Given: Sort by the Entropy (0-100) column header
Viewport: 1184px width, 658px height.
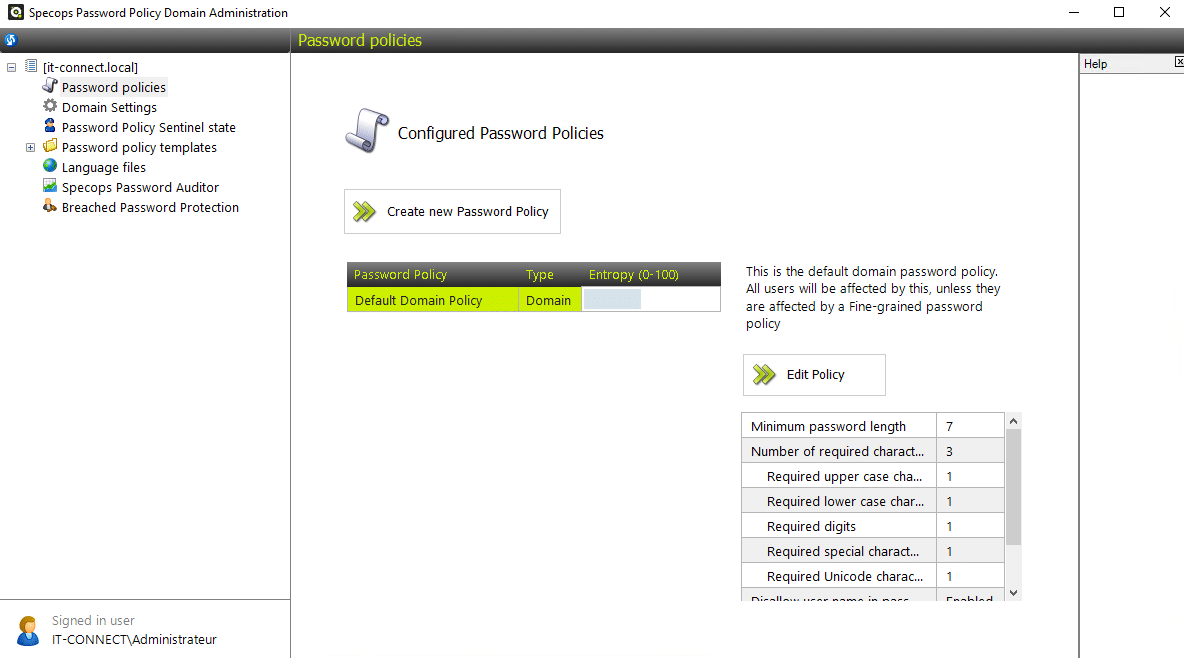Looking at the screenshot, I should 633,275.
